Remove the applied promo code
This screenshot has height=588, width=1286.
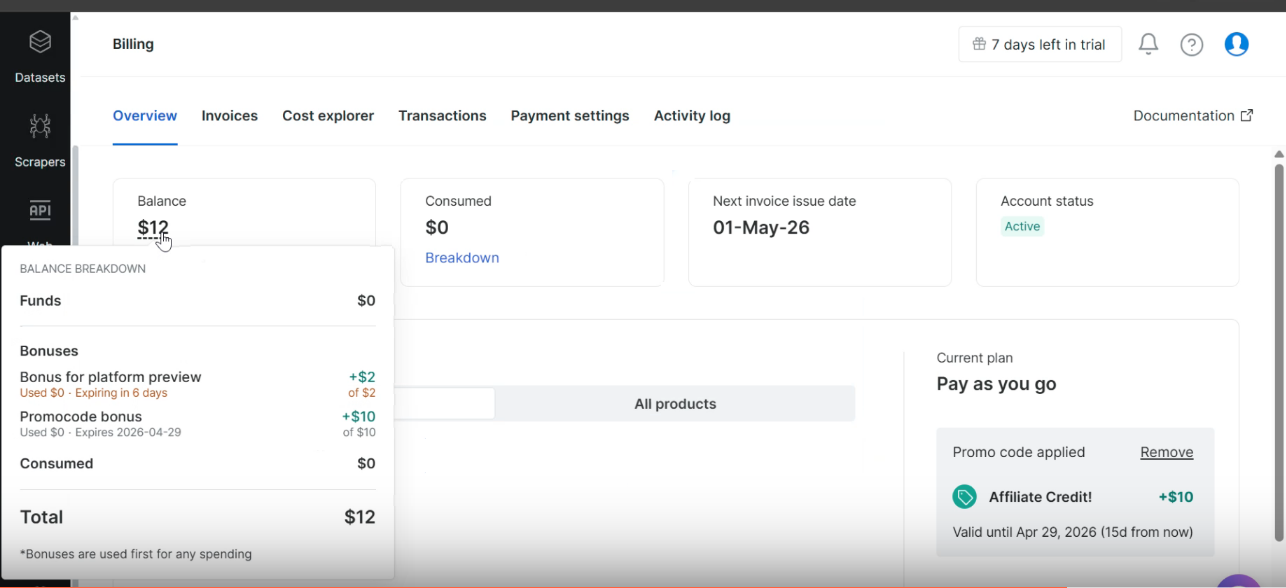[1167, 452]
